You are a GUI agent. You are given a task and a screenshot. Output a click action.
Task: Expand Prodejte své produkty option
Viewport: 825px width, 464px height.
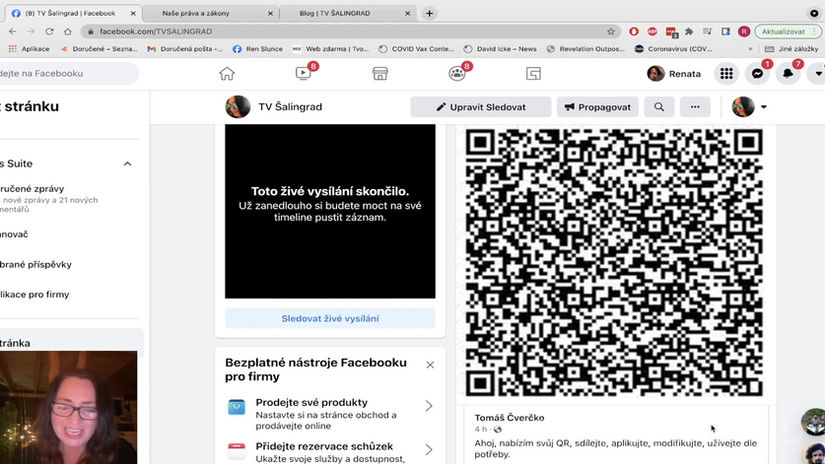click(429, 406)
